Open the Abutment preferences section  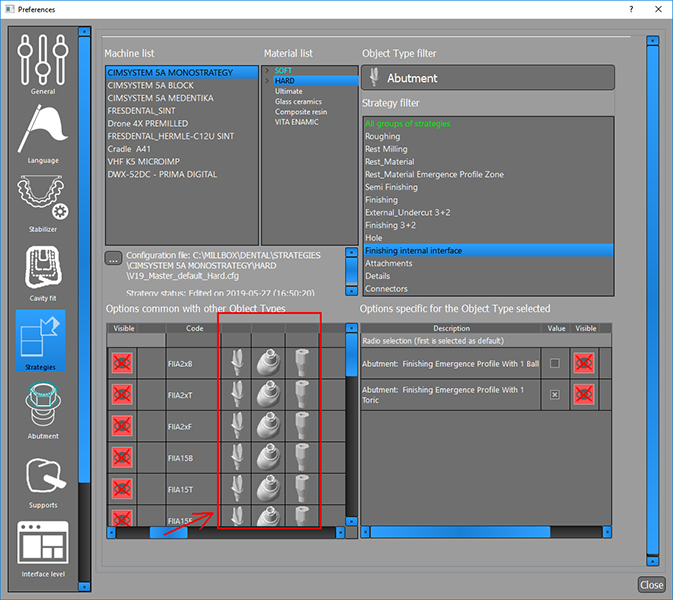coord(42,410)
